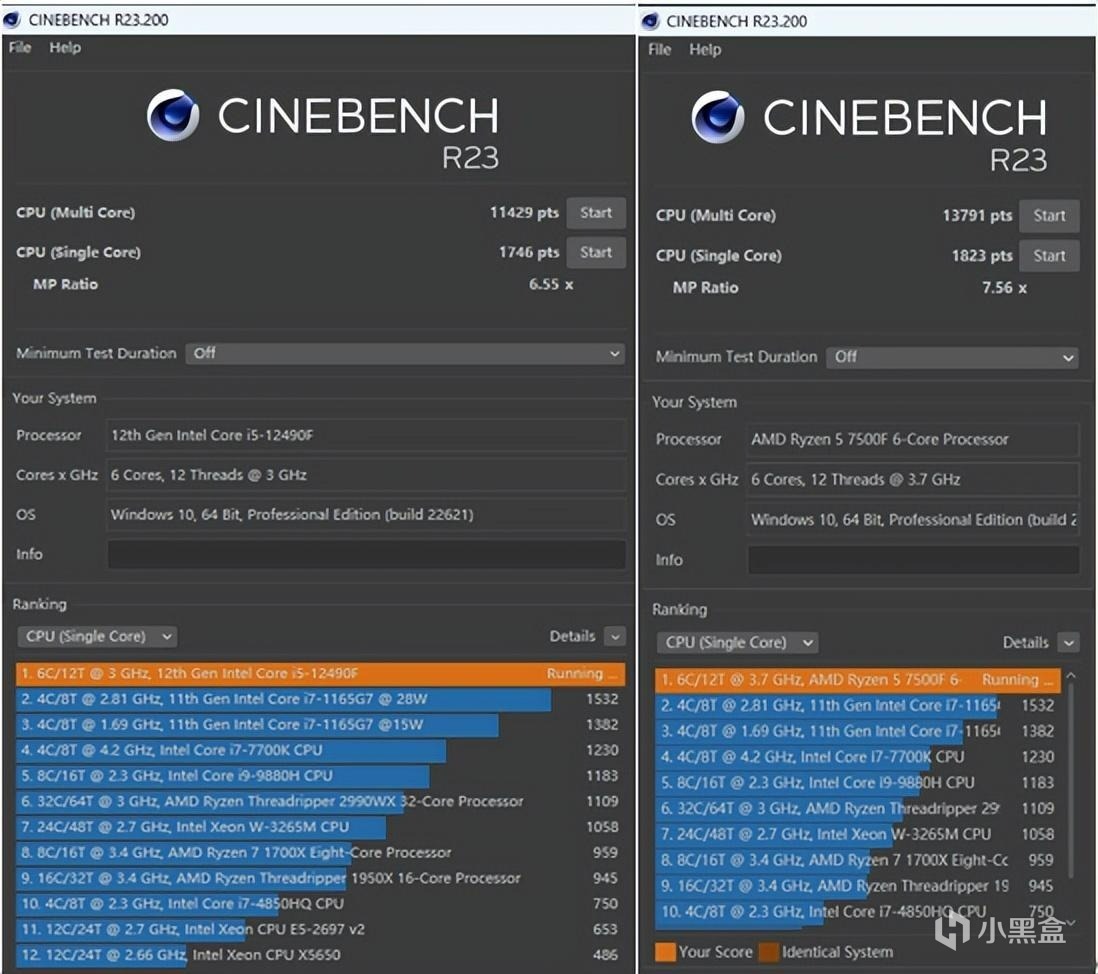Click Info input field in right window
1098x974 pixels.
point(913,559)
